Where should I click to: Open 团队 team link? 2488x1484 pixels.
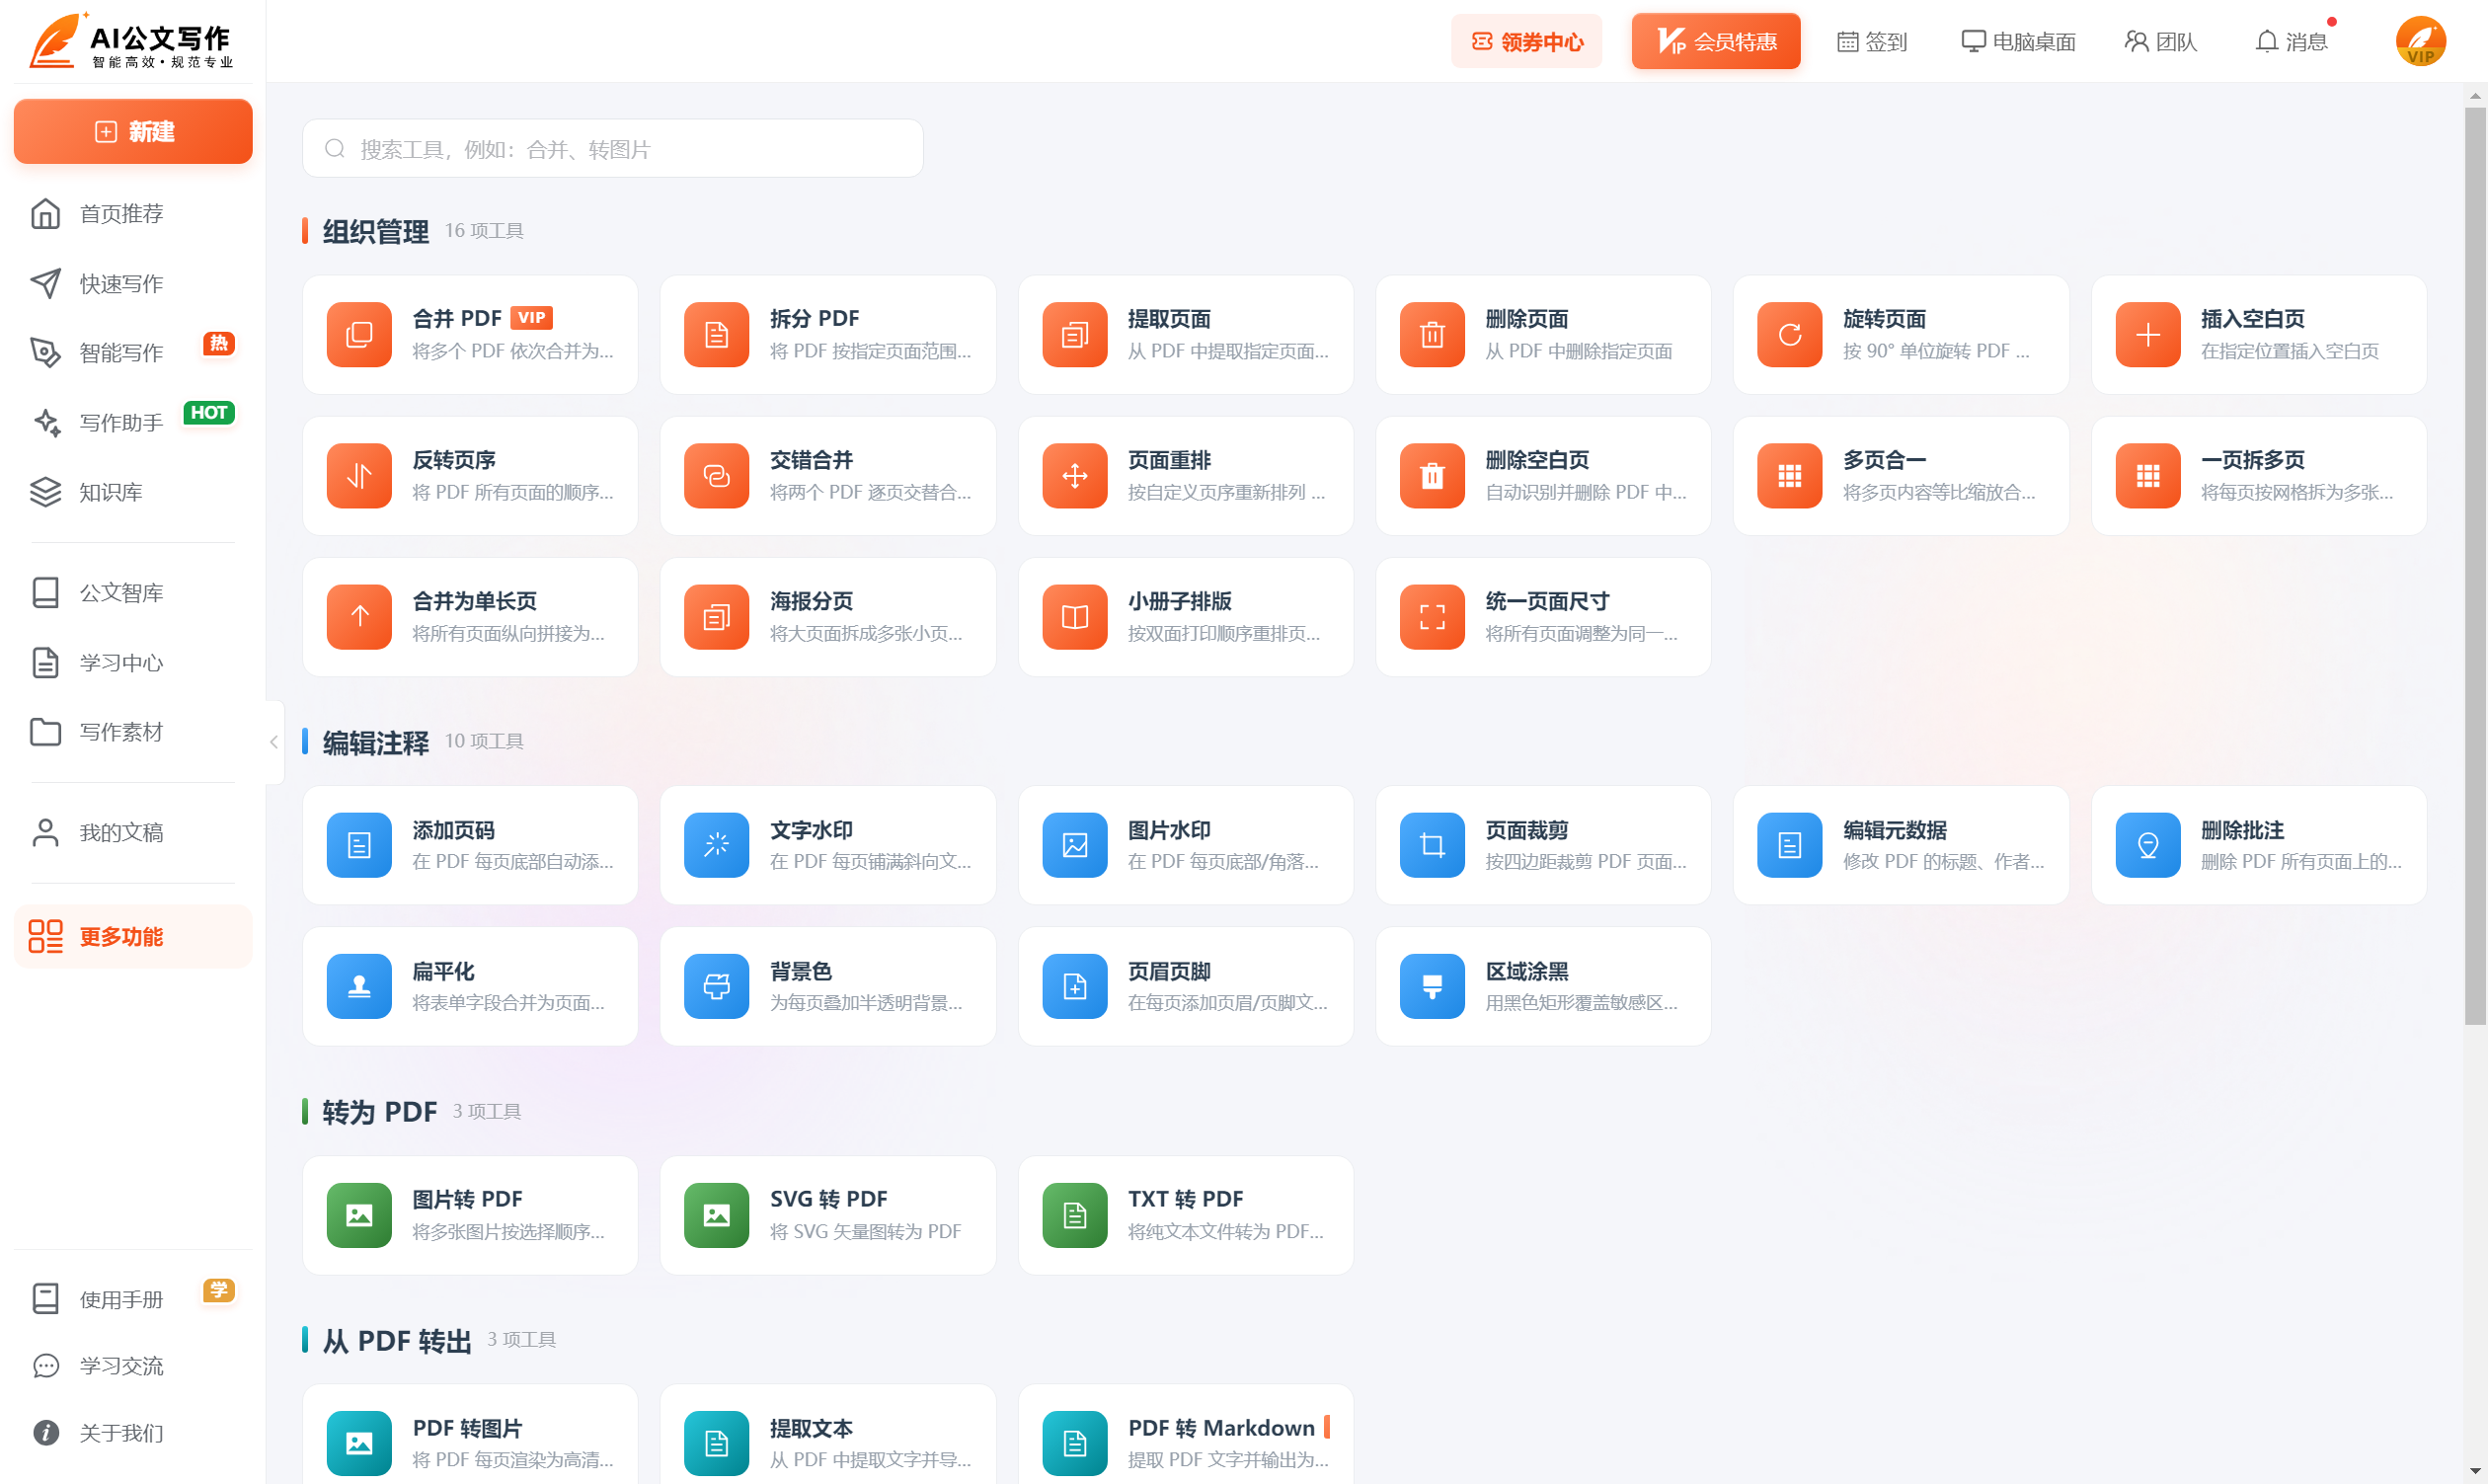point(2160,41)
